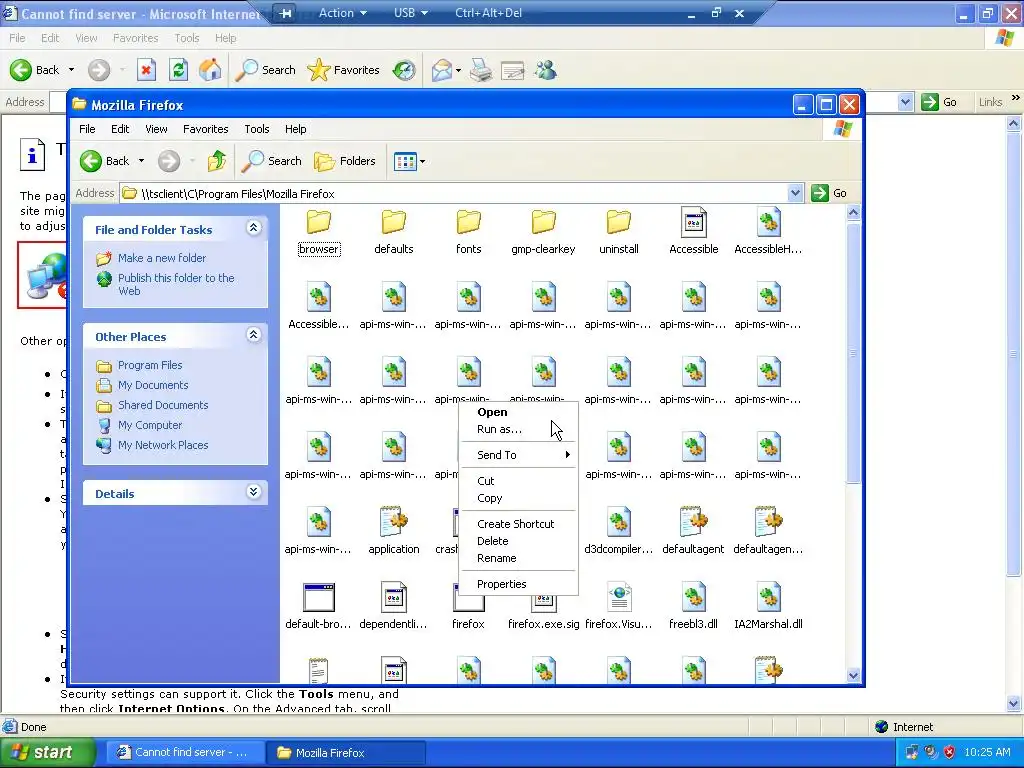Viewport: 1024px width, 768px height.
Task: Open Back history dropdown arrow in Explorer
Action: point(141,161)
